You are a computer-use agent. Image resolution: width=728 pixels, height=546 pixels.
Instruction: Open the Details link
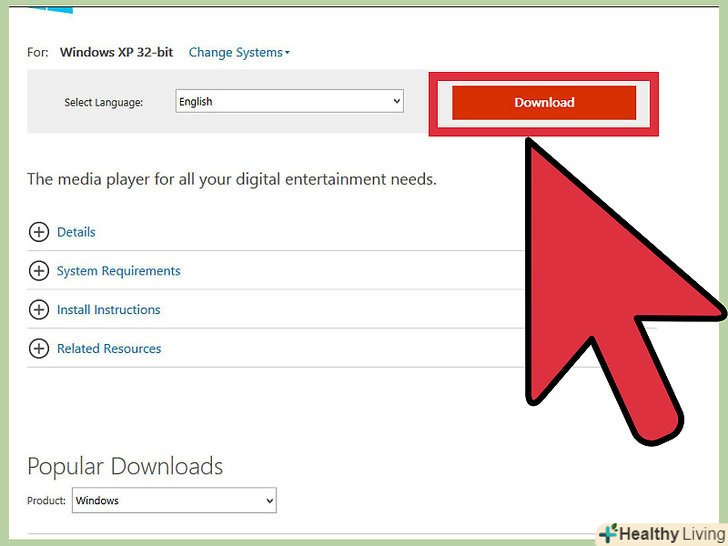(x=76, y=232)
